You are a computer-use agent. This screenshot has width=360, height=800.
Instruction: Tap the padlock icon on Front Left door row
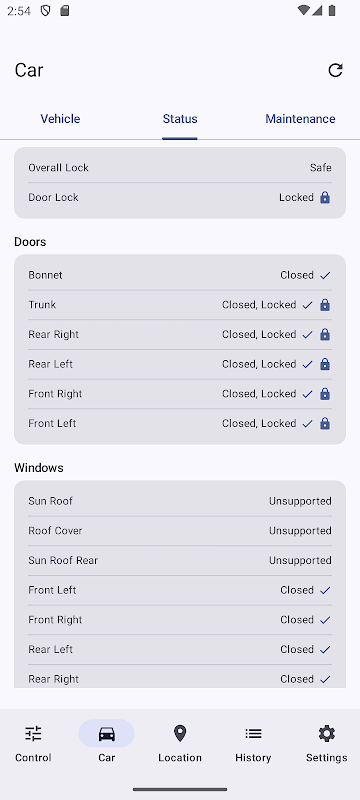pyautogui.click(x=325, y=423)
